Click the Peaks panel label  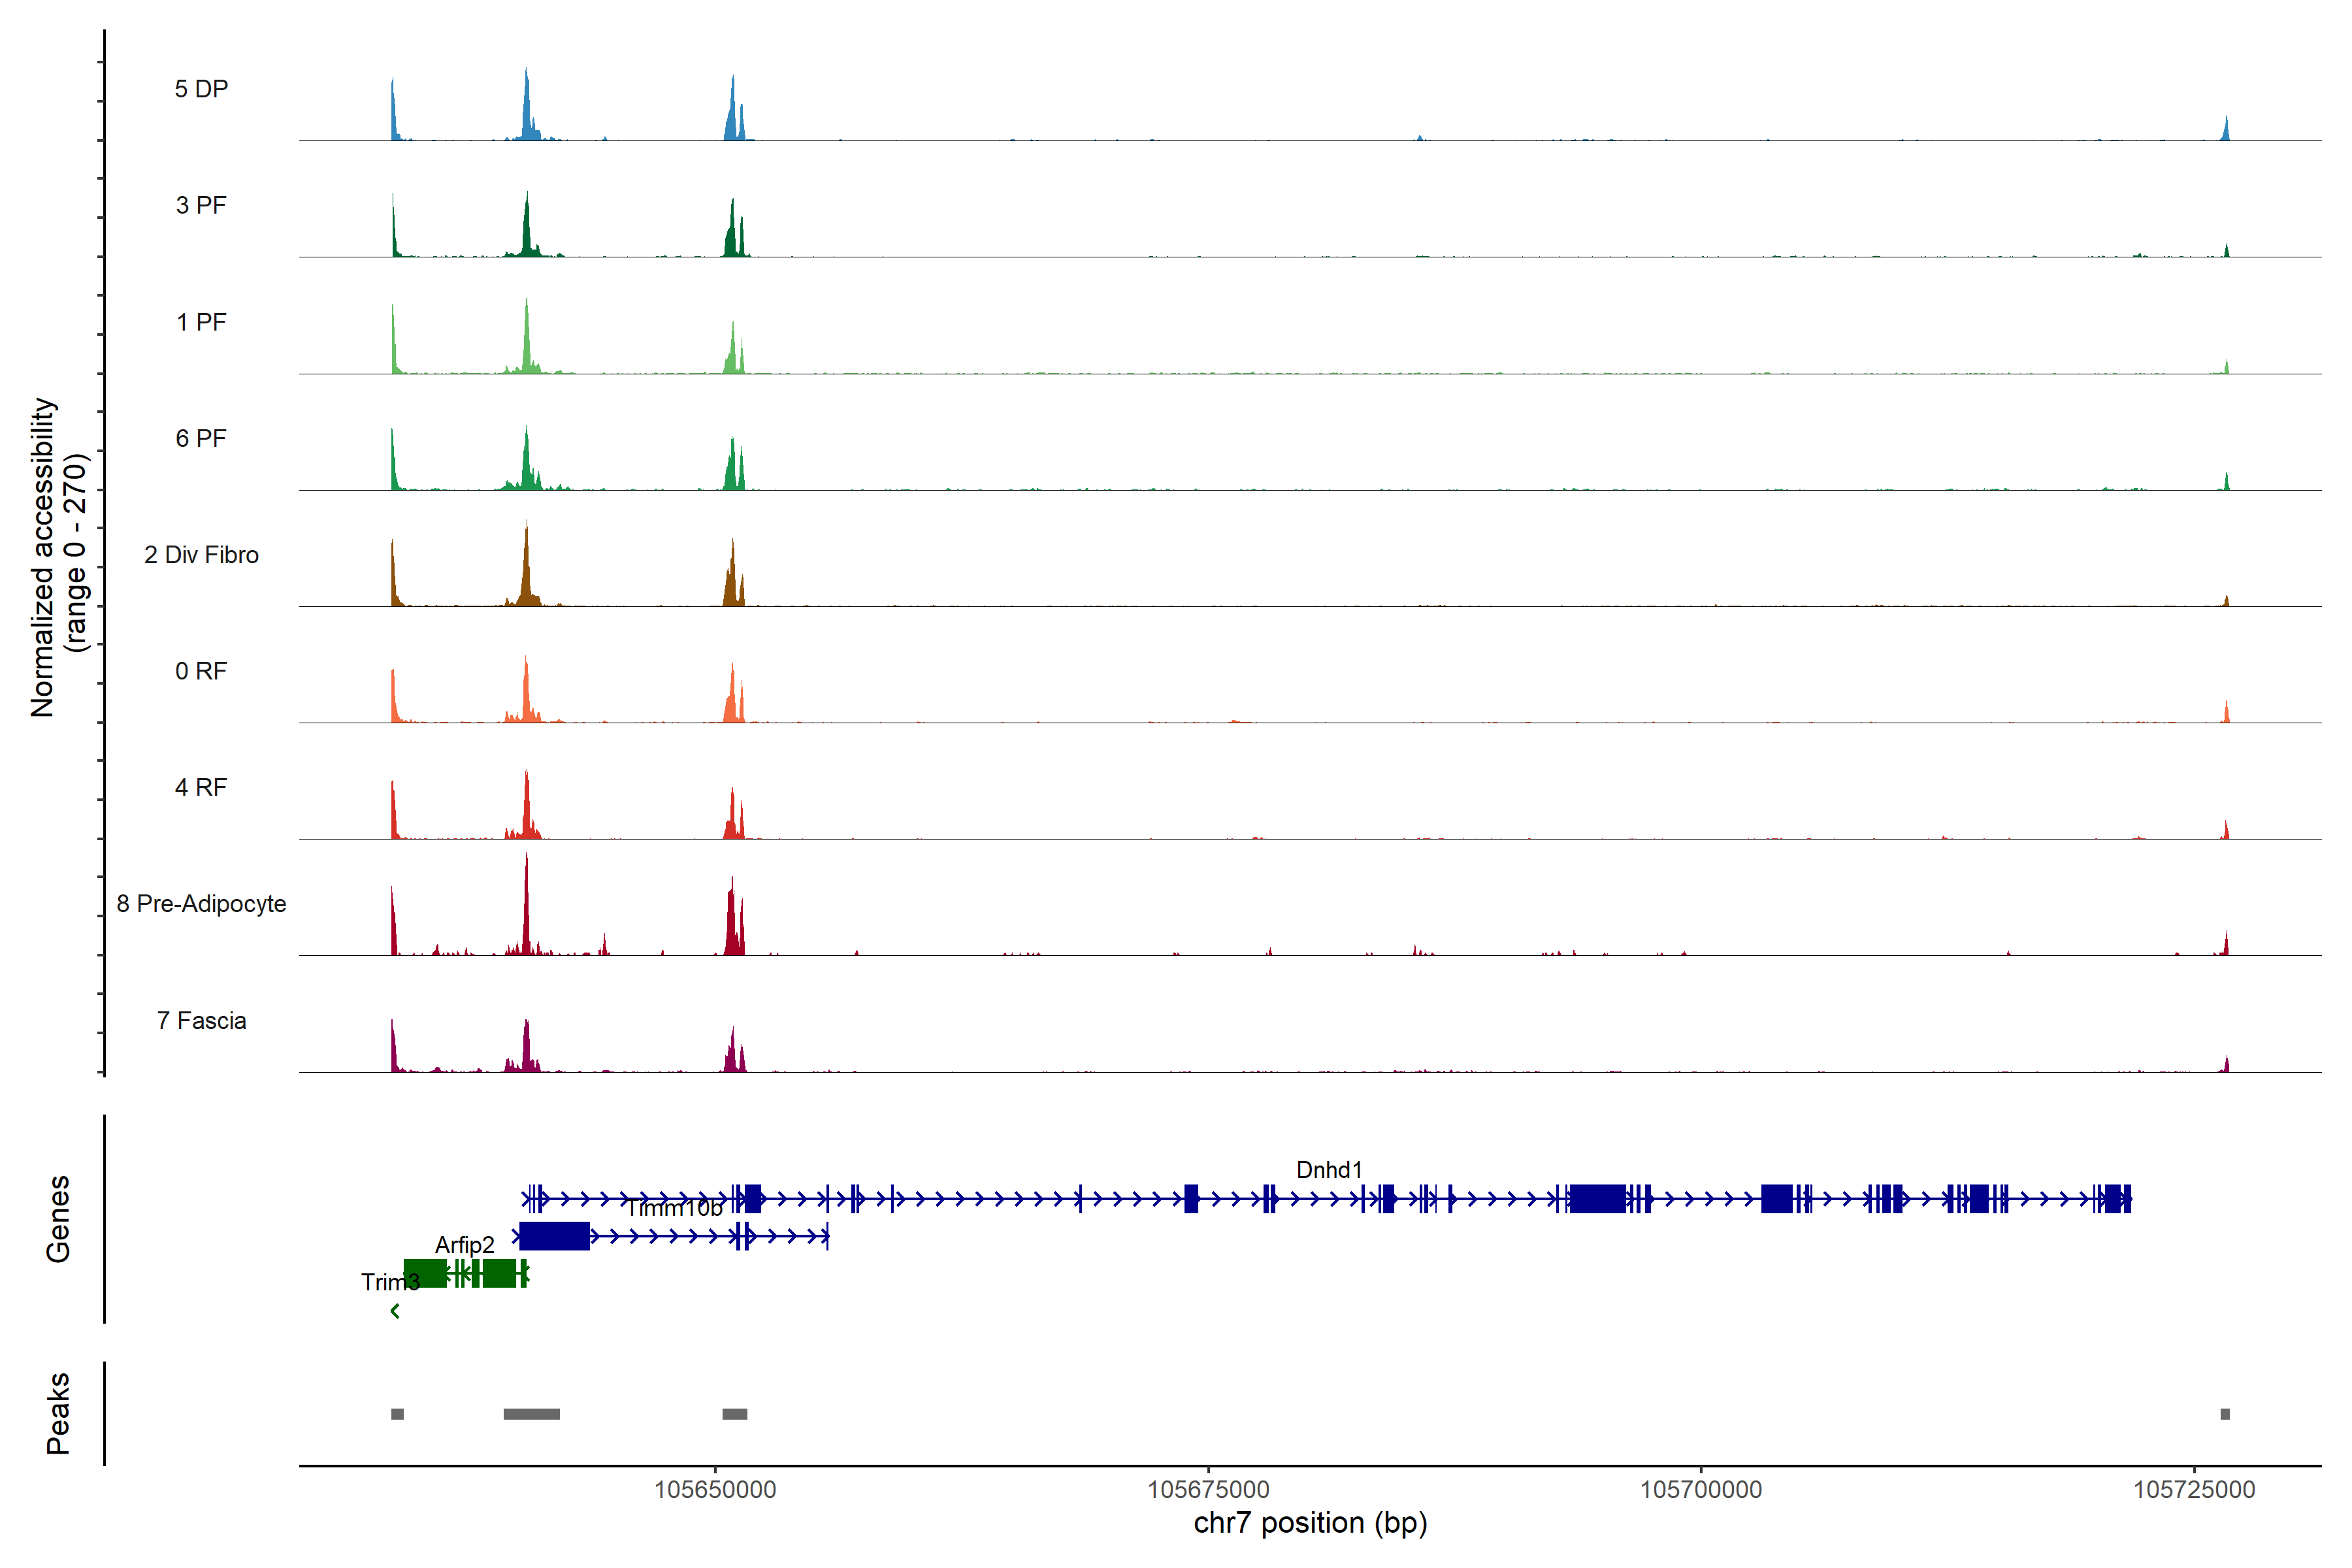58,1413
